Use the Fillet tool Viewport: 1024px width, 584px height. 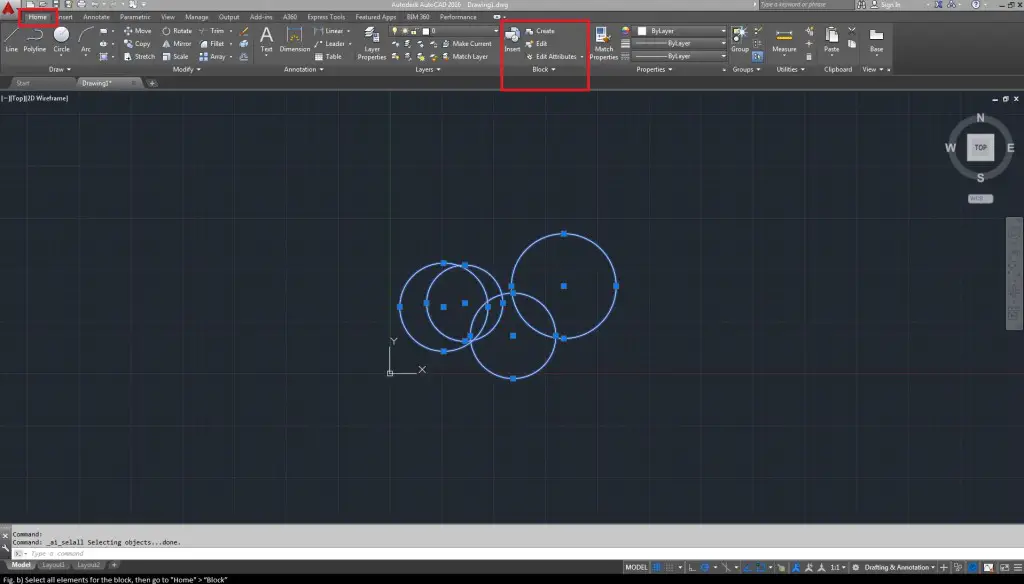click(212, 44)
